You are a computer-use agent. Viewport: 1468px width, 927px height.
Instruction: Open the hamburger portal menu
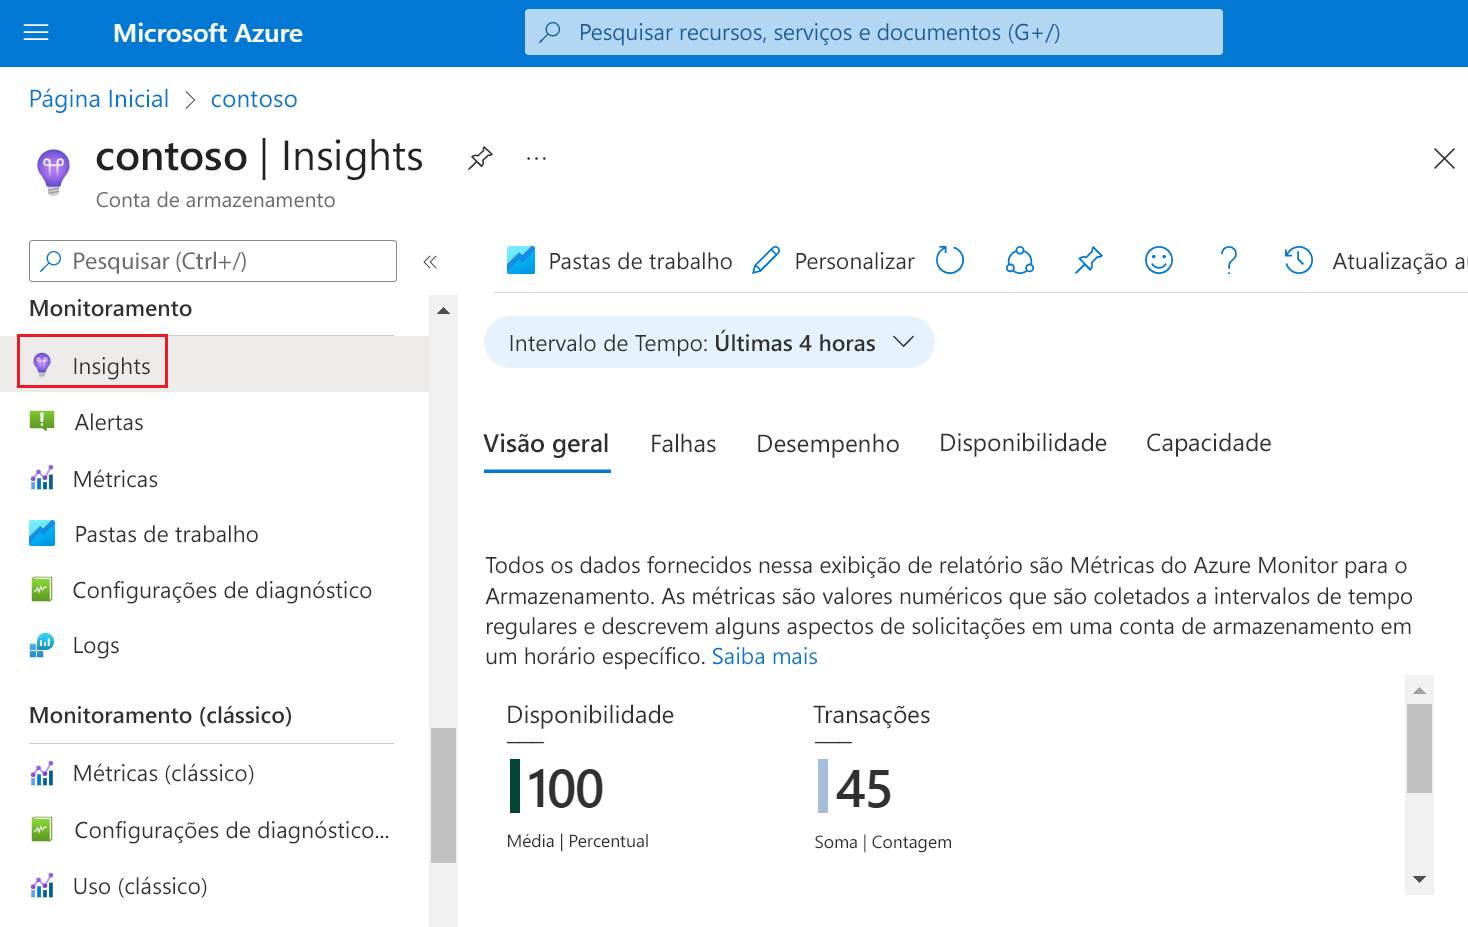tap(36, 33)
